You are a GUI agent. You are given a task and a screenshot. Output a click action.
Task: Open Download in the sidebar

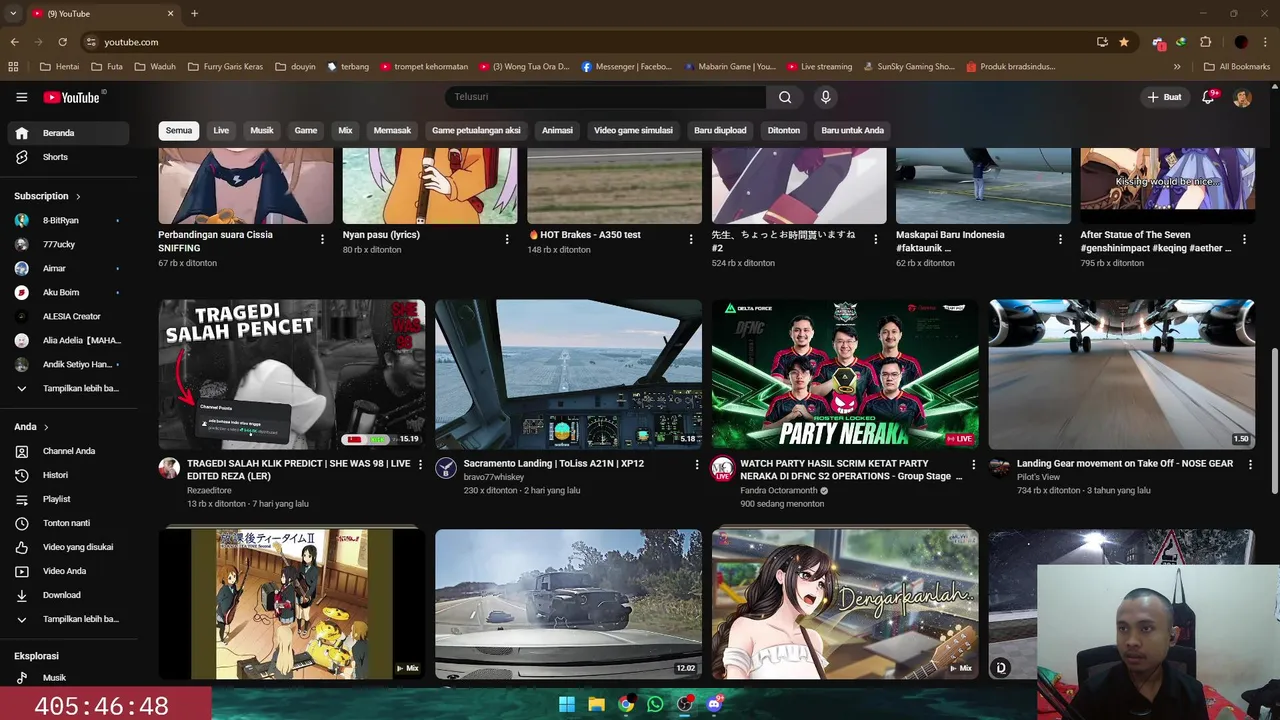click(x=68, y=595)
